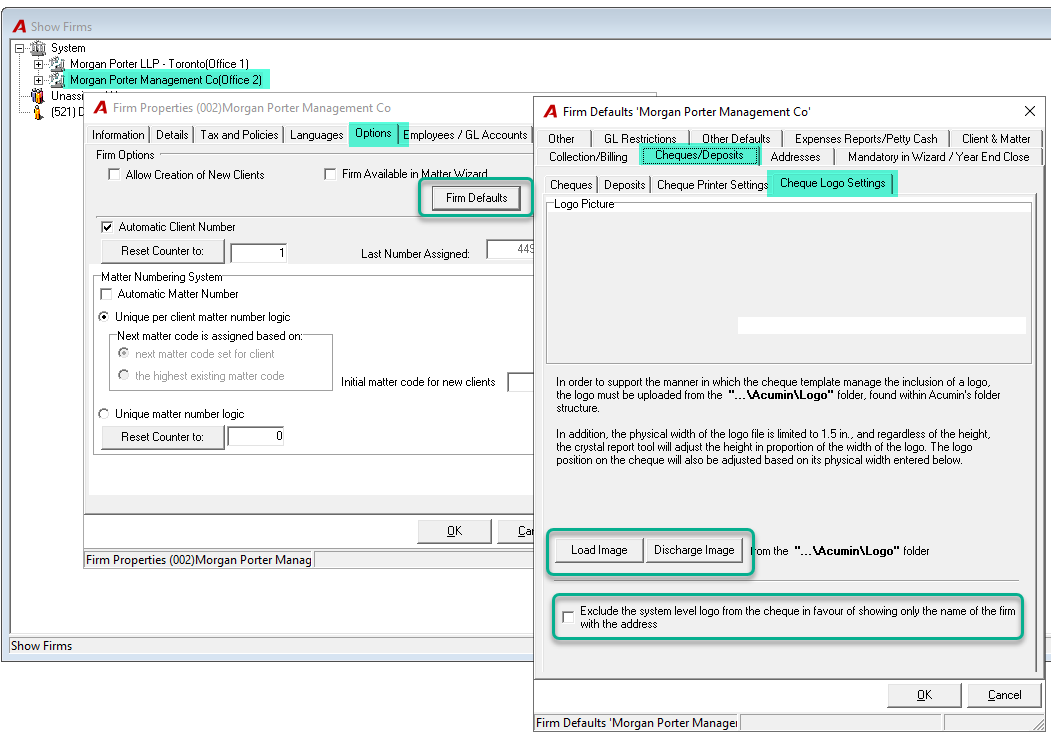This screenshot has width=1051, height=738.
Task: Click the Unassigned node icon in the tree
Action: coord(38,97)
